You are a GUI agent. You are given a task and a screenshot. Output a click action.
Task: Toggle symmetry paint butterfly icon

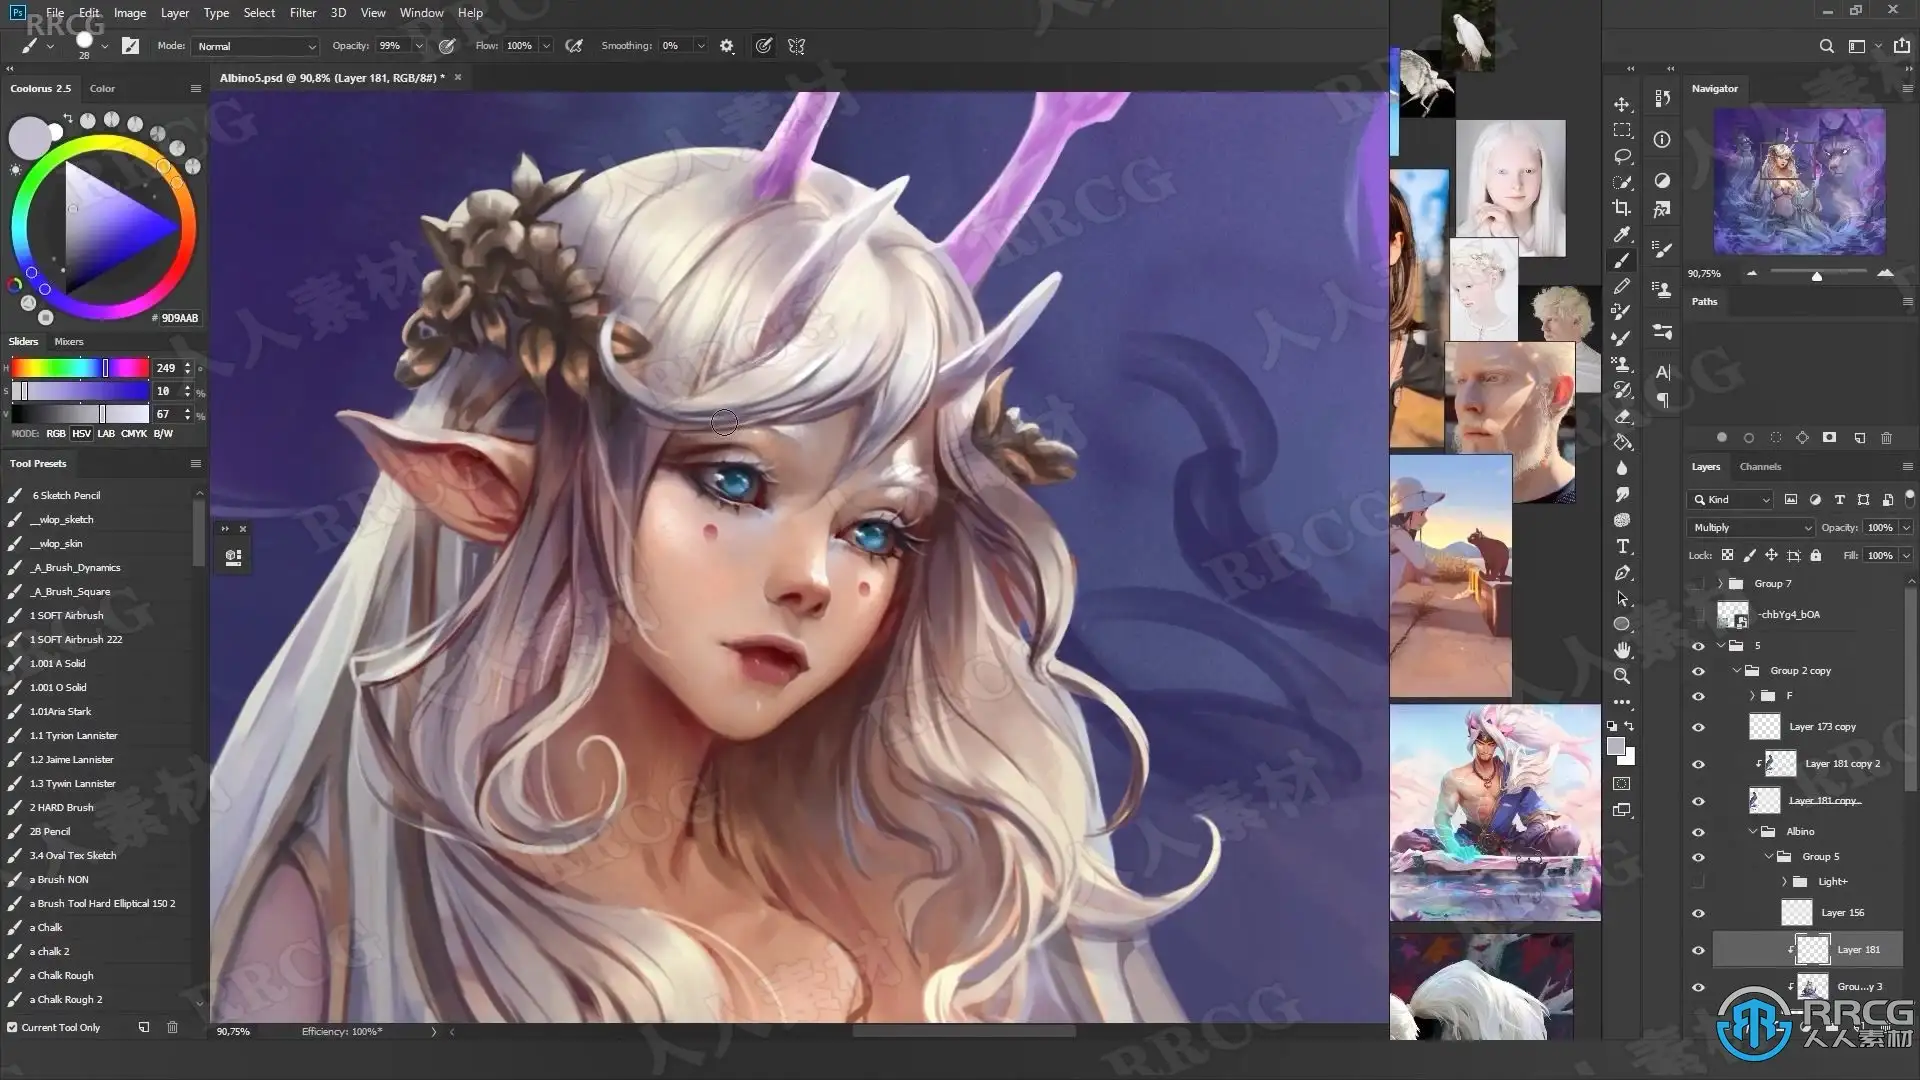click(797, 46)
